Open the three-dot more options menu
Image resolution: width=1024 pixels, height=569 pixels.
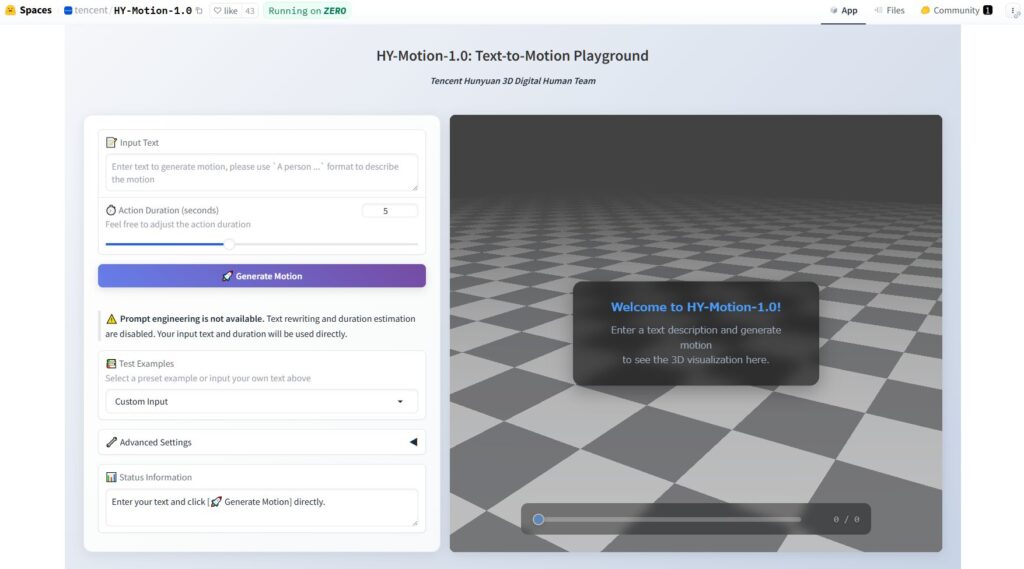[1013, 11]
